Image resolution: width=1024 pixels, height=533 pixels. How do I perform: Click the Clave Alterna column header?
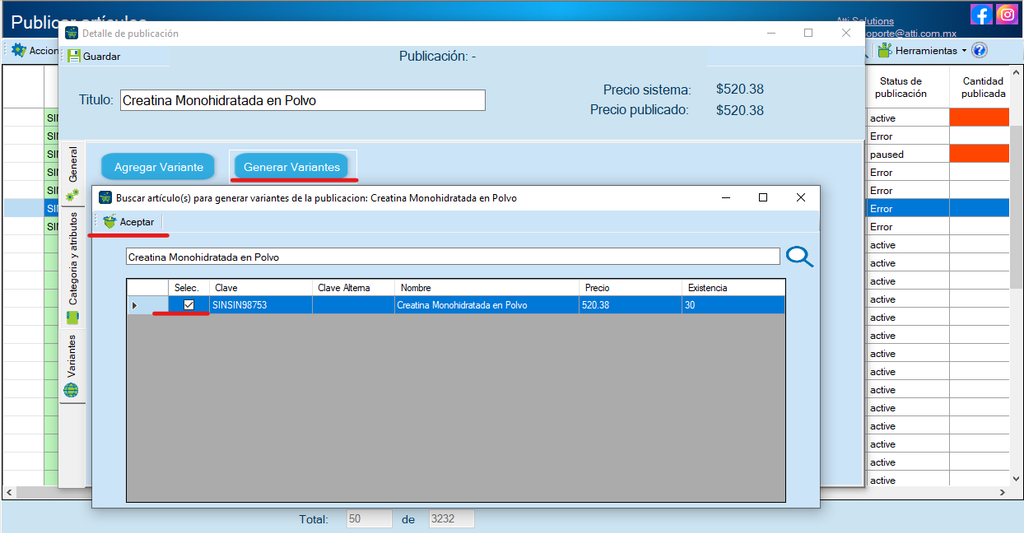pyautogui.click(x=353, y=287)
